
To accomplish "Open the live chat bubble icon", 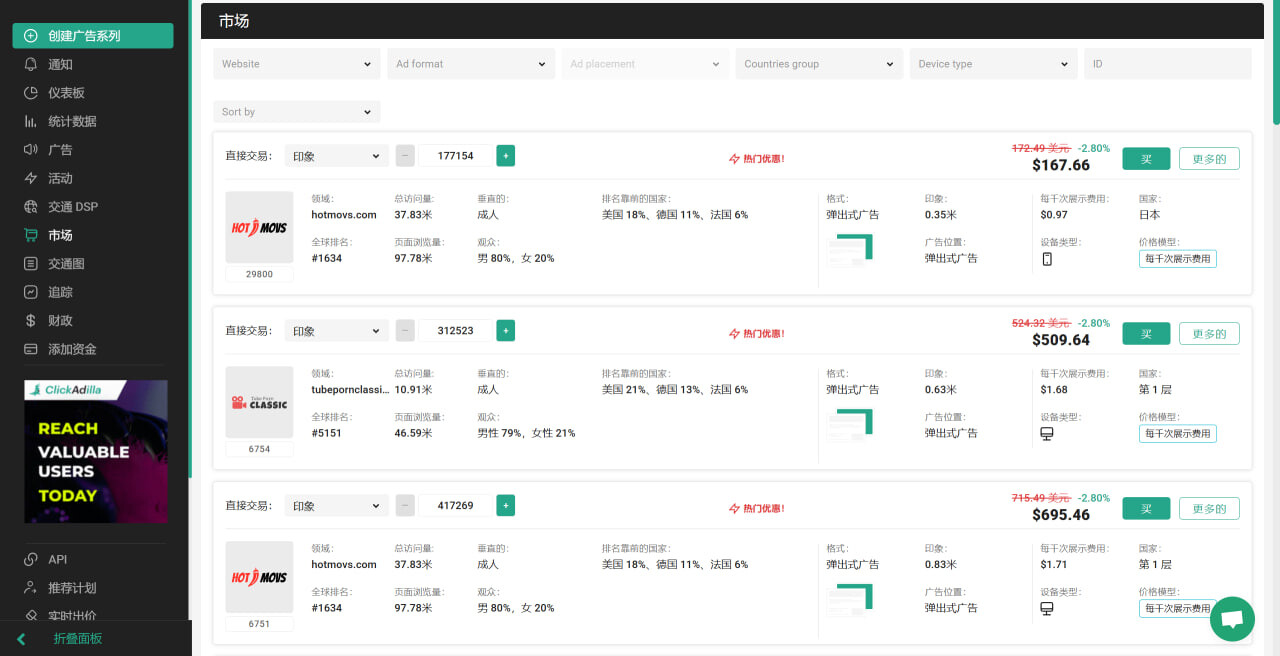I will 1232,619.
